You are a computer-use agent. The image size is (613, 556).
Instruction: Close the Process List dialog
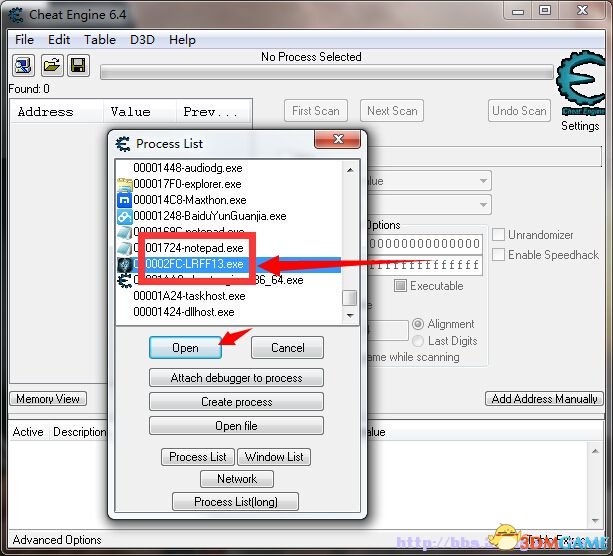(337, 139)
